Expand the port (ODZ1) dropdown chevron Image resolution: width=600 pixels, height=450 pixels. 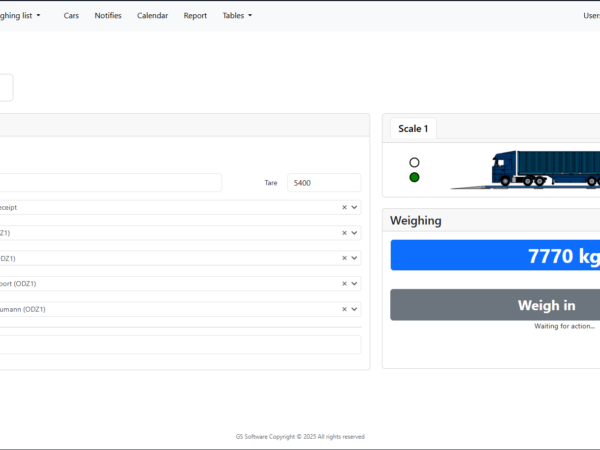coord(354,284)
